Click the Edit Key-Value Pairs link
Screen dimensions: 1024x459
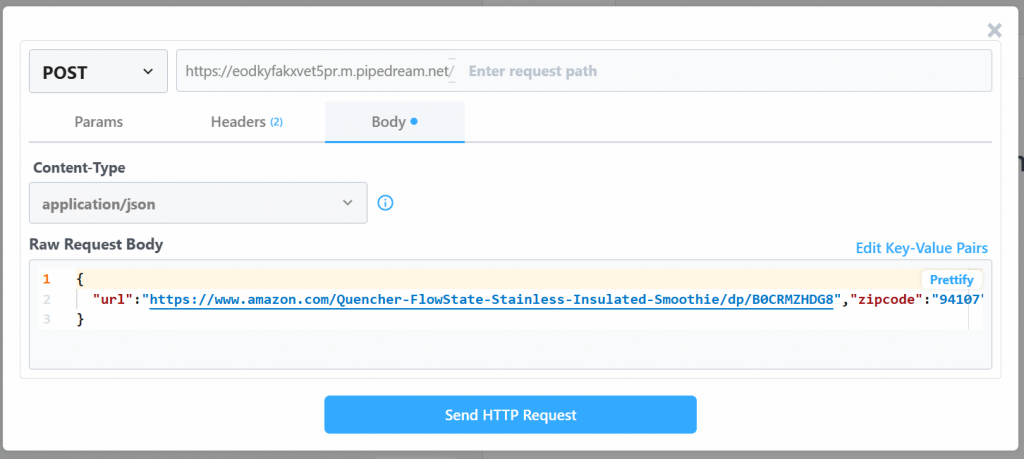click(921, 248)
